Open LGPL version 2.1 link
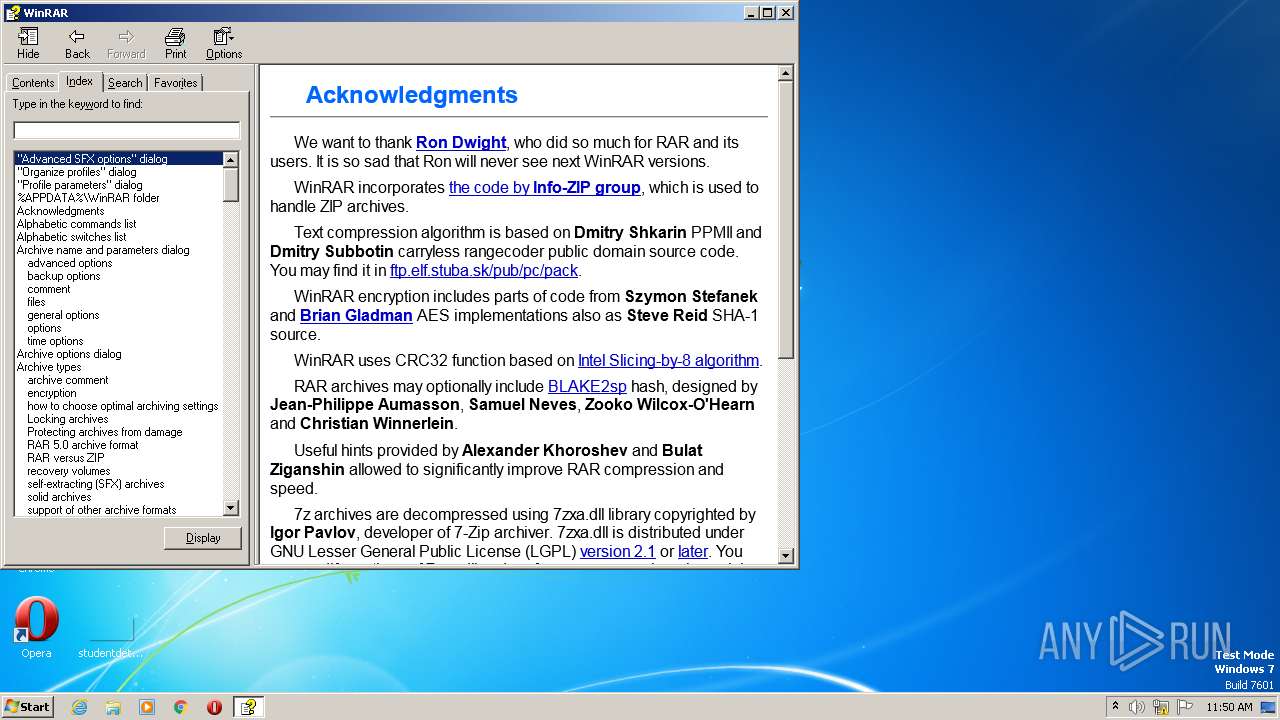Image resolution: width=1280 pixels, height=720 pixels. tap(618, 551)
